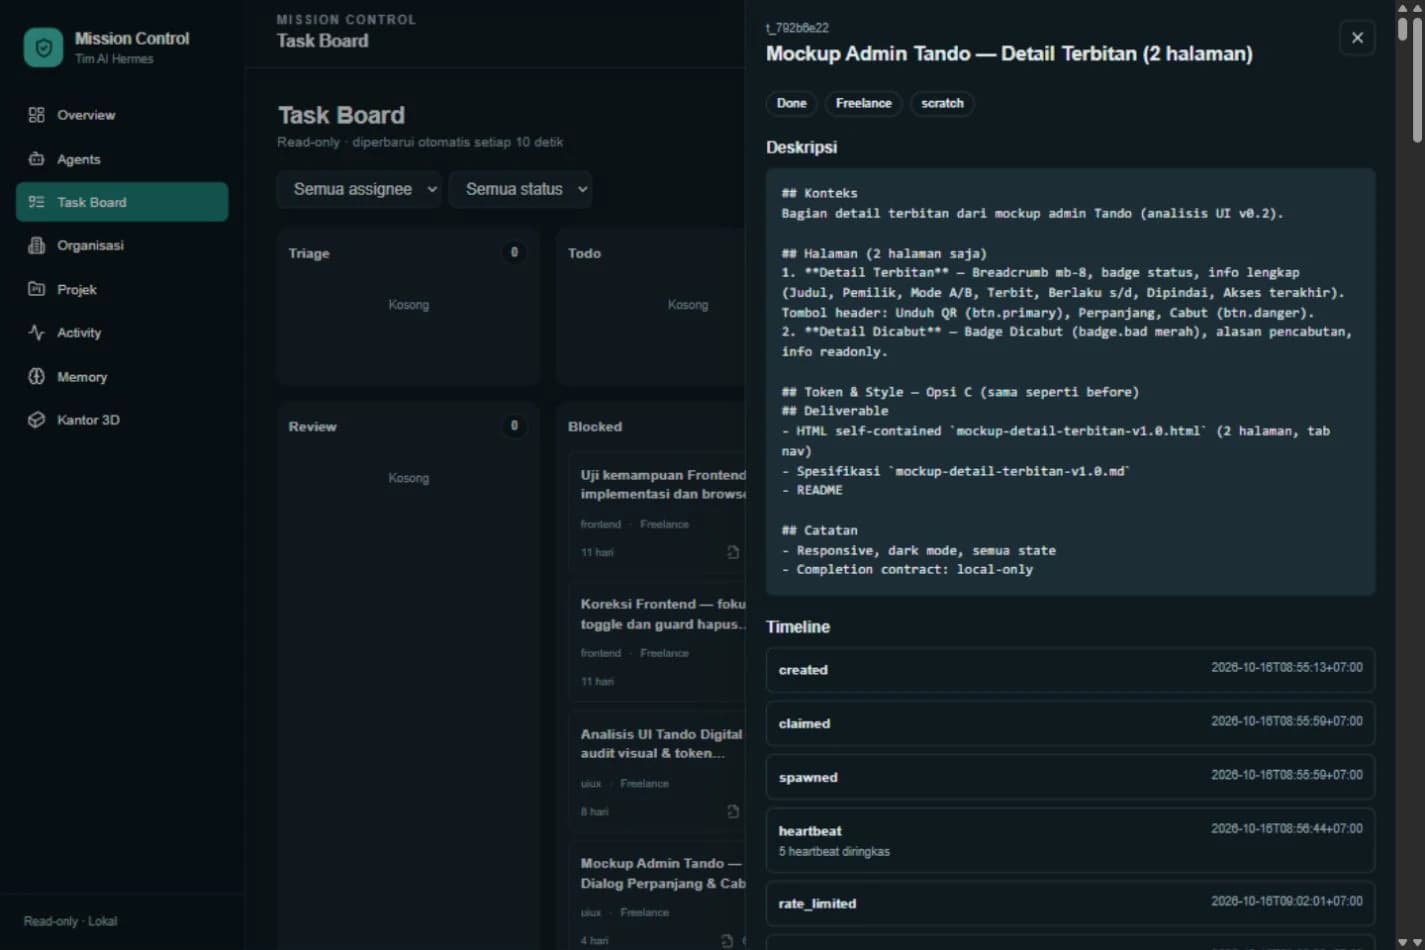This screenshot has height=950, width=1425.
Task: Click document icon on Analisis UI Tando card
Action: click(x=733, y=812)
